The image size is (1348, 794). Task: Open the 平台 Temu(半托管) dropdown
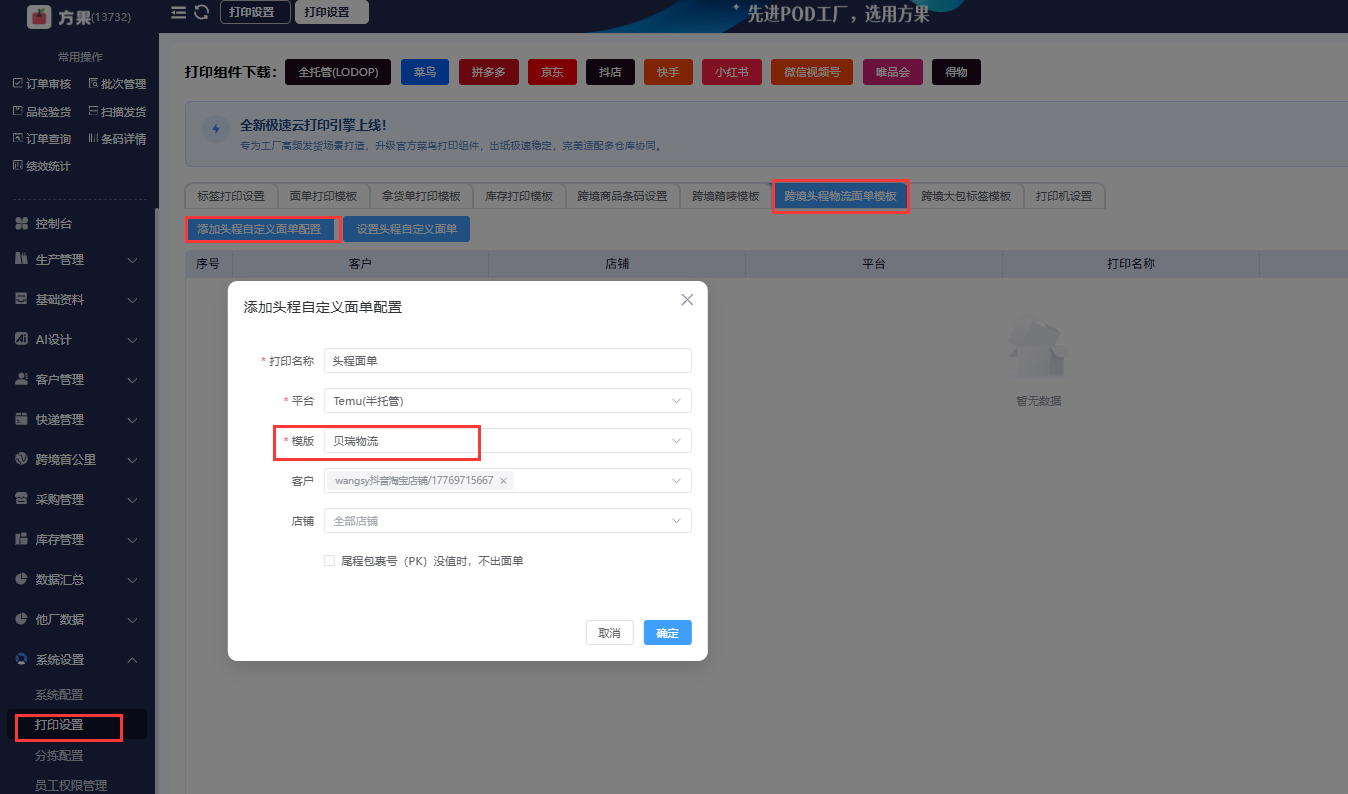[508, 401]
